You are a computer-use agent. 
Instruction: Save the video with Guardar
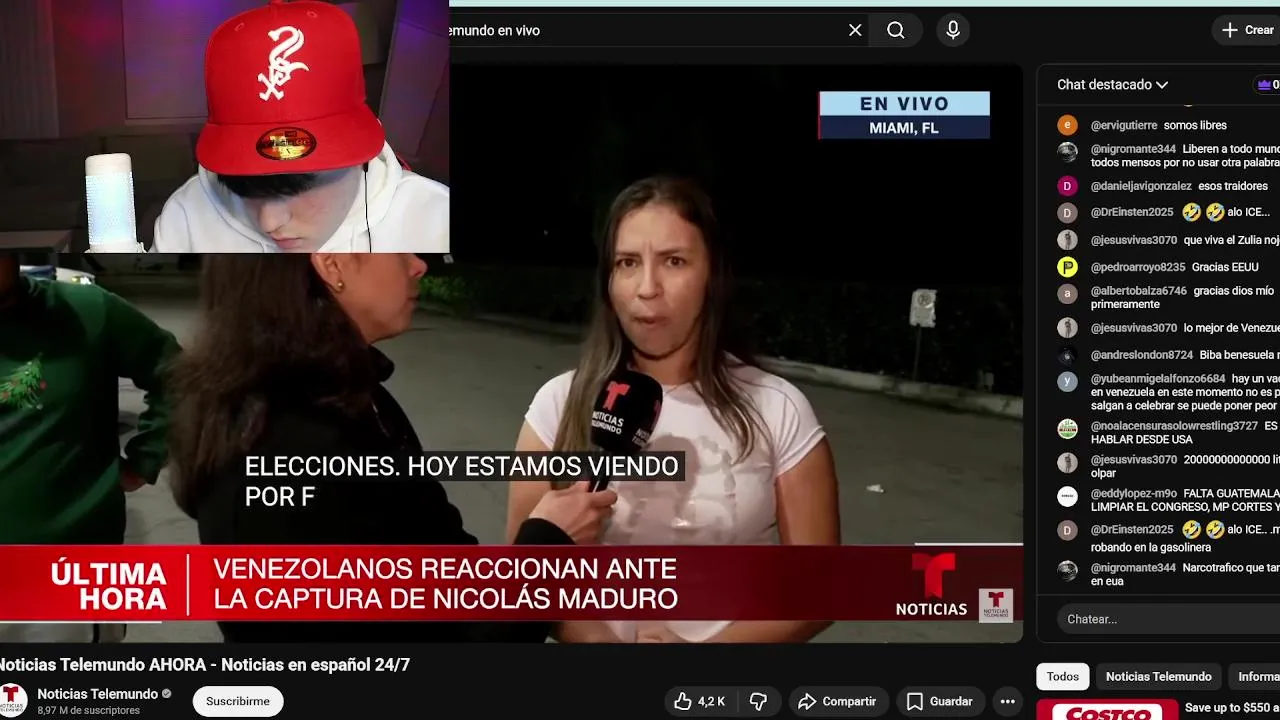pos(939,701)
